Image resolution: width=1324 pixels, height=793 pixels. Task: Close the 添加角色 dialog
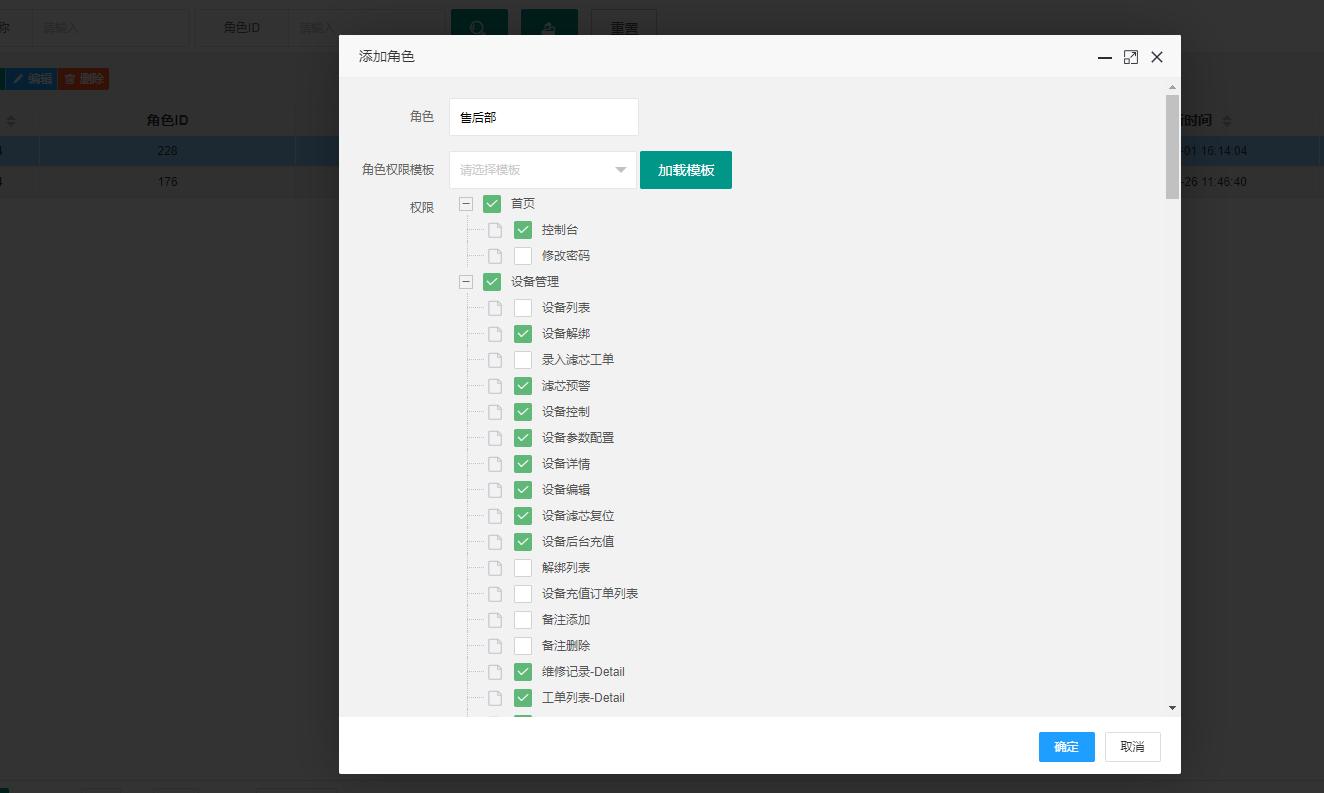[1157, 57]
